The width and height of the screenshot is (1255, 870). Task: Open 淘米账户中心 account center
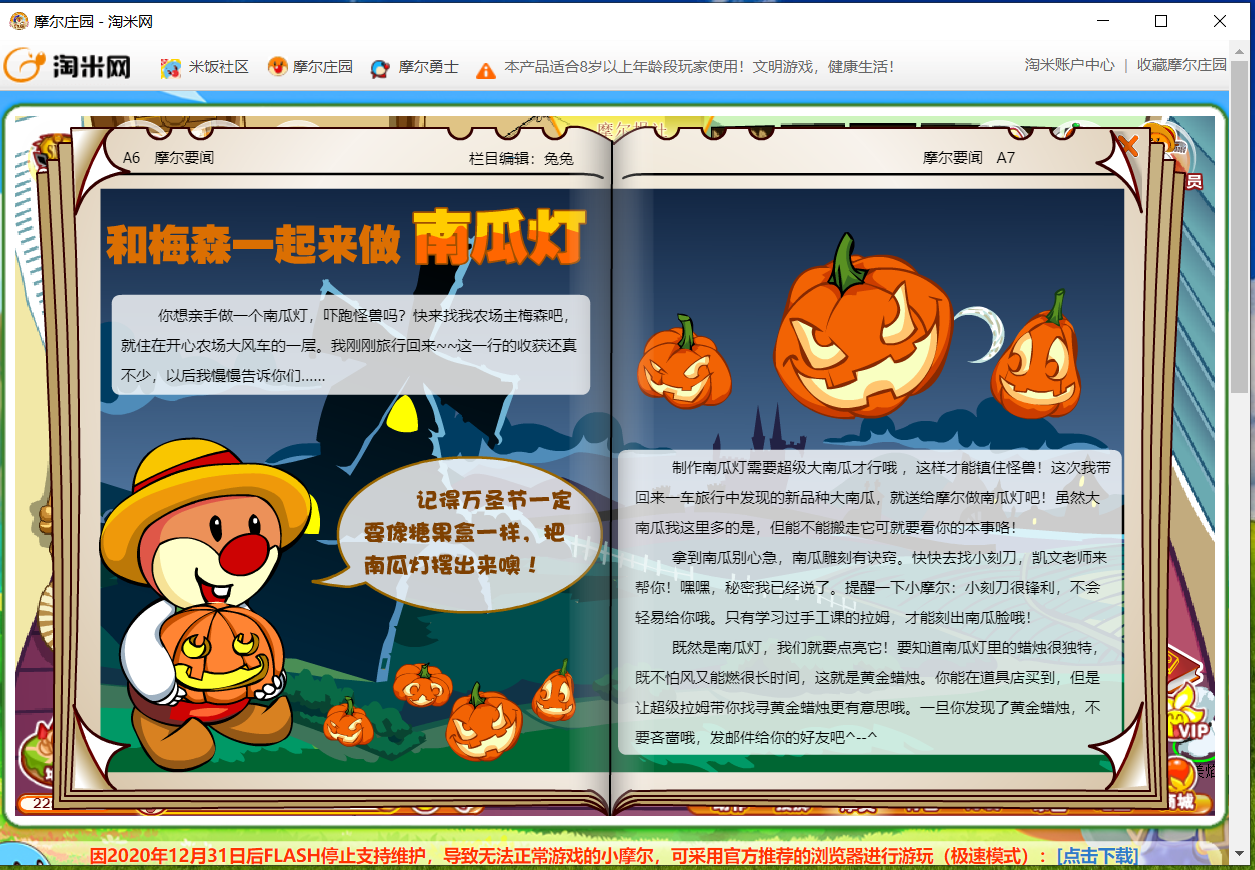click(1069, 65)
